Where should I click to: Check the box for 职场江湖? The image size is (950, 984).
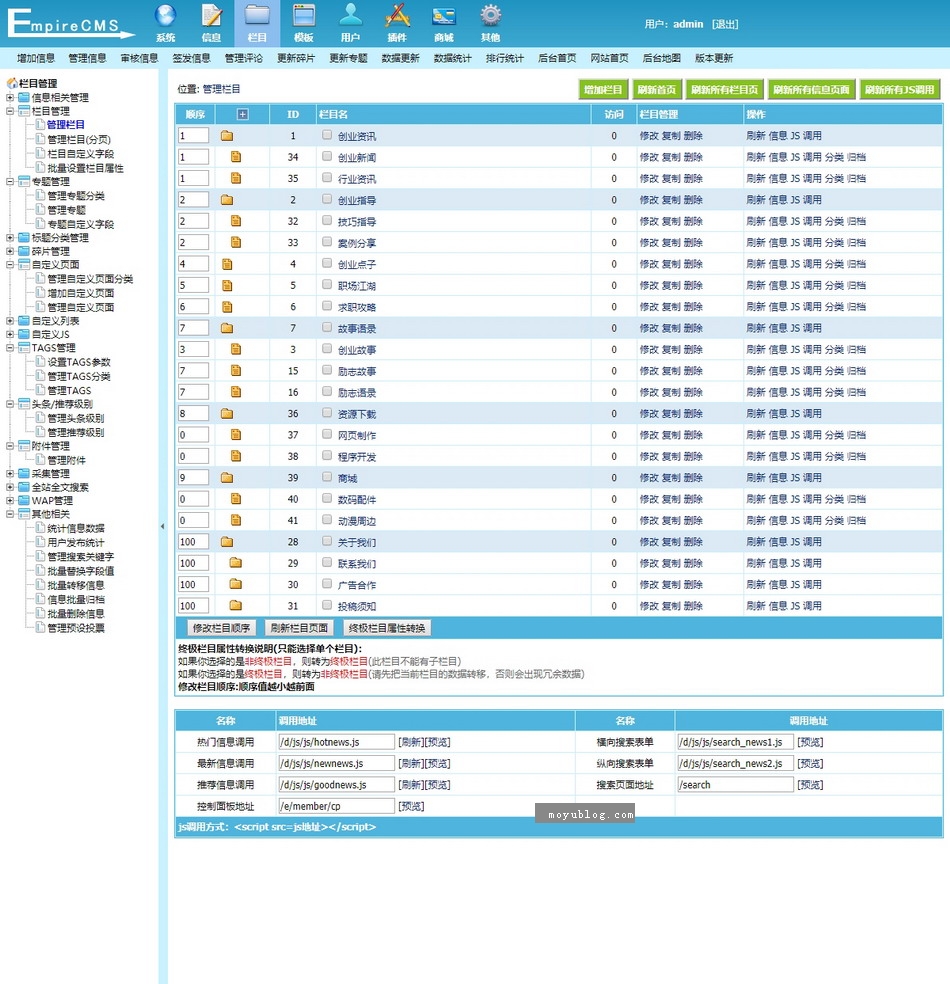pos(327,284)
